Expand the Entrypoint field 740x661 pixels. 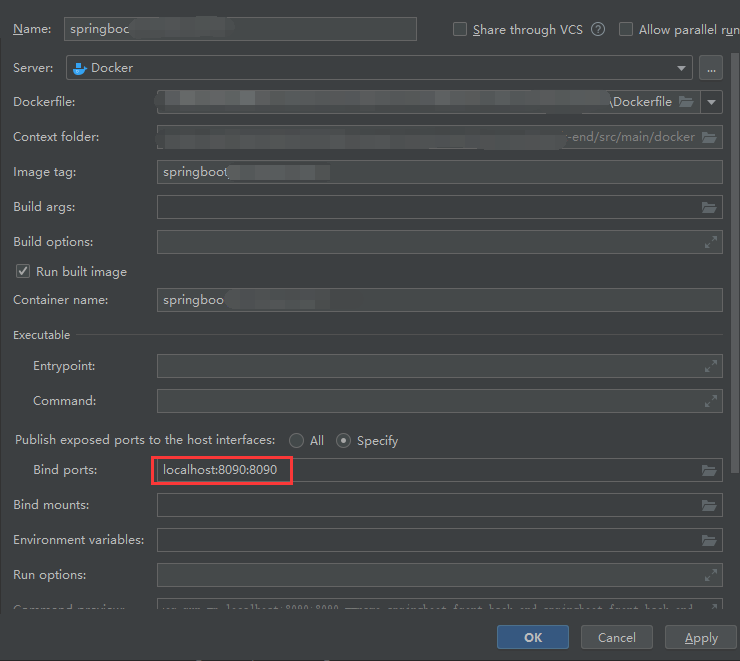click(x=711, y=366)
